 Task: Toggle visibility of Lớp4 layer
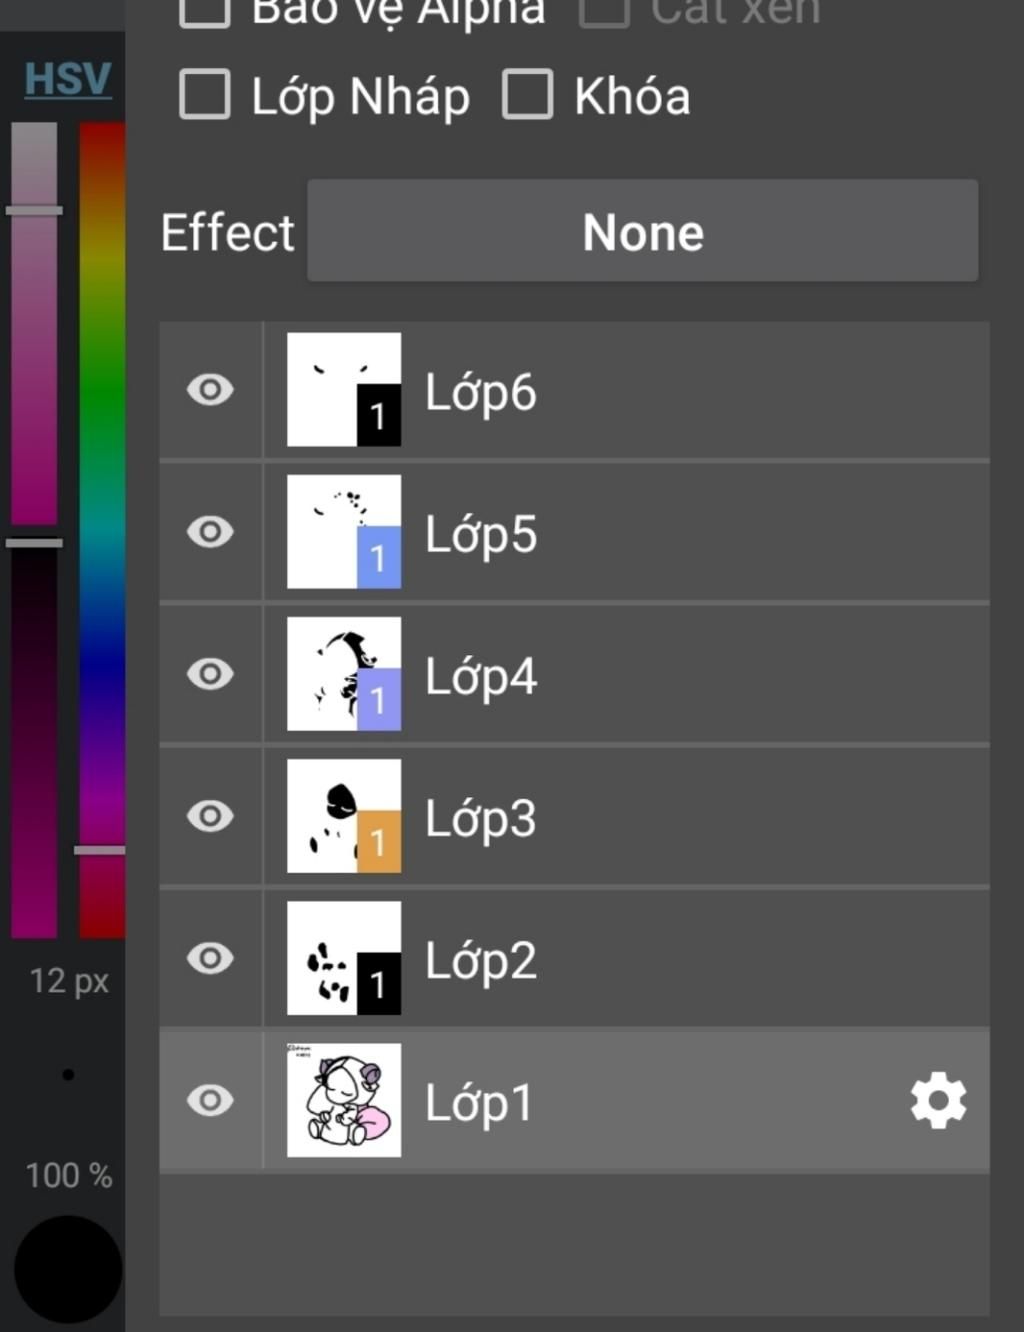[x=210, y=674]
